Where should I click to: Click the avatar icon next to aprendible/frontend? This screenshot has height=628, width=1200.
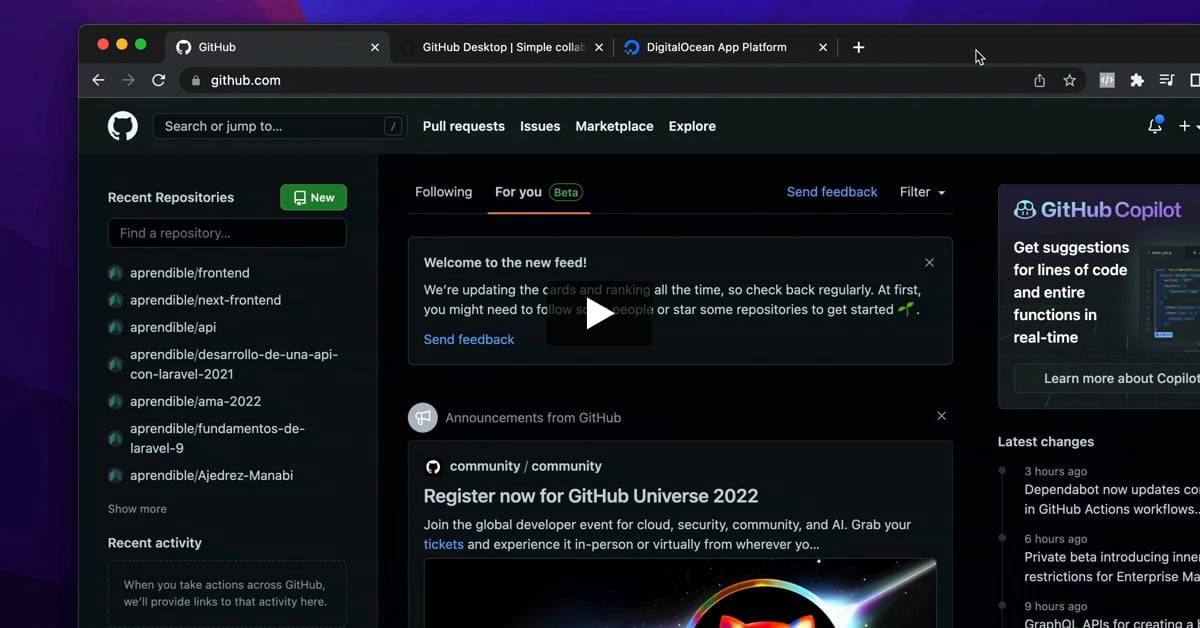click(x=115, y=273)
